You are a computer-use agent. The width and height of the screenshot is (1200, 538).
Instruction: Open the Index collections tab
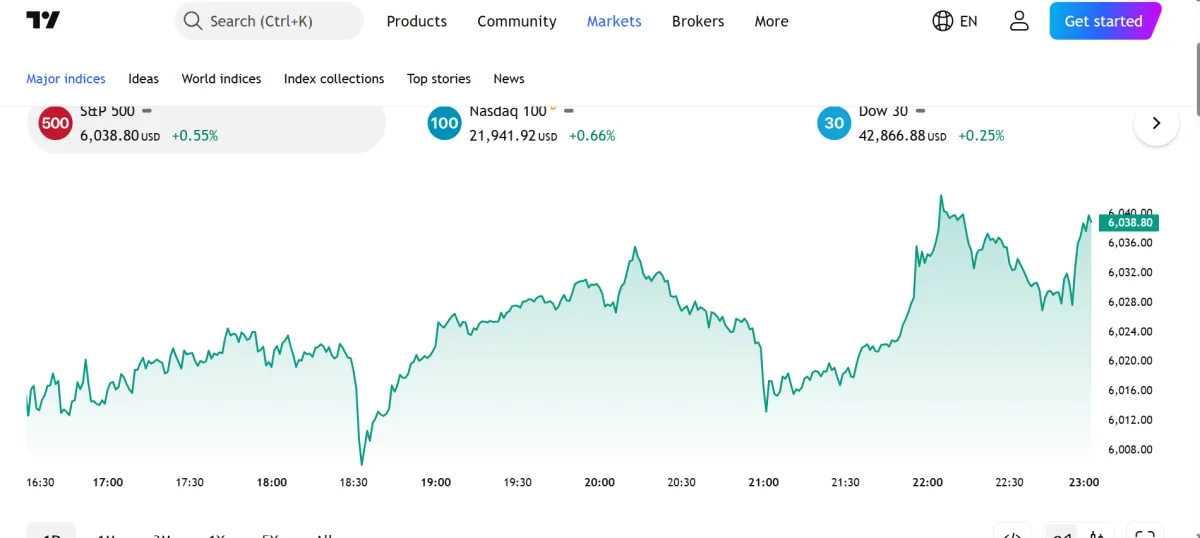(x=334, y=79)
